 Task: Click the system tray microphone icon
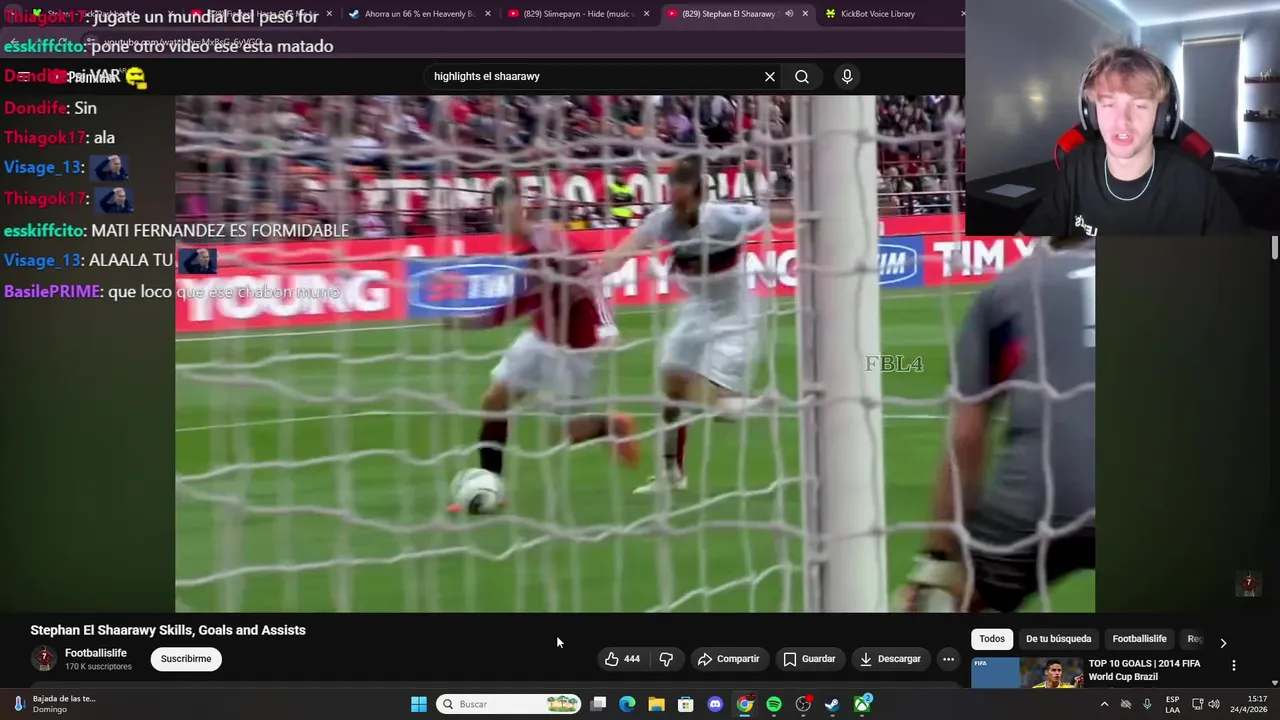(x=1147, y=704)
